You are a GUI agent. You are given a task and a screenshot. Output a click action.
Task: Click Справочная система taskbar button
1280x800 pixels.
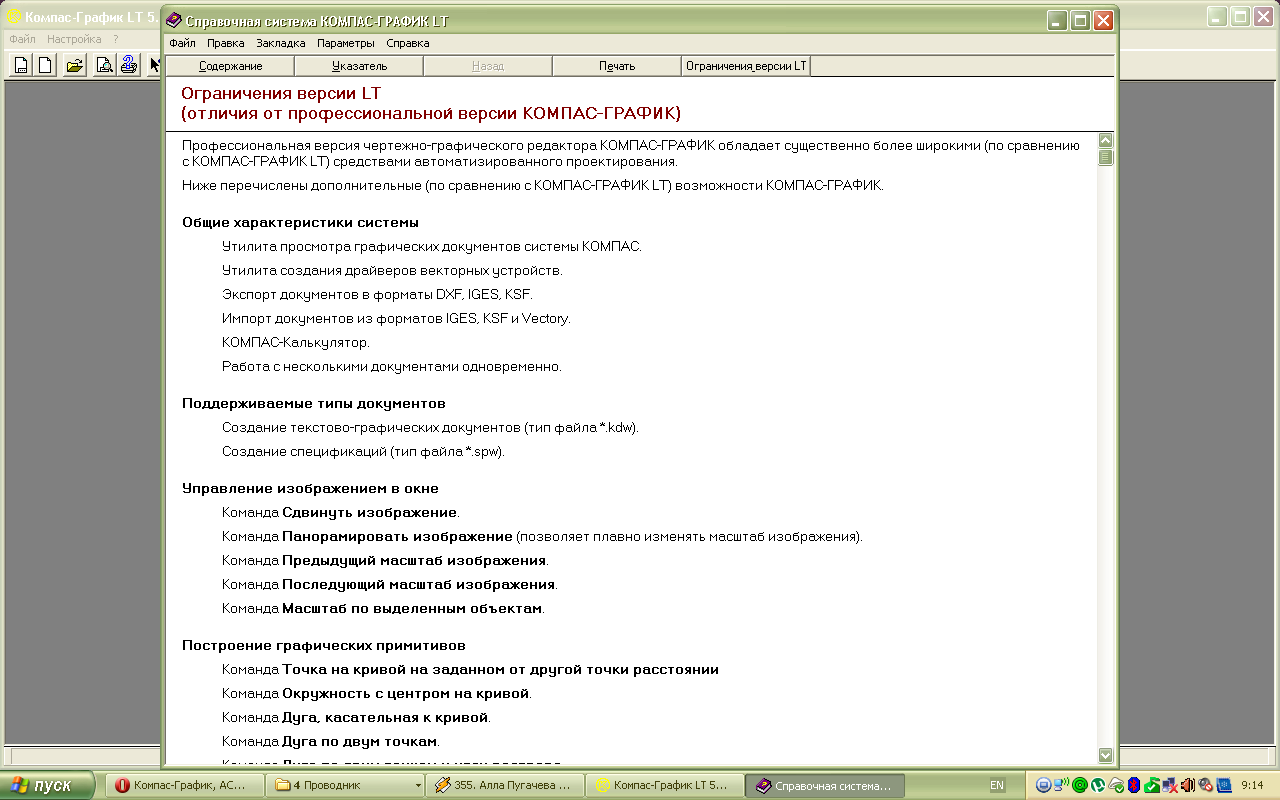pyautogui.click(x=826, y=786)
